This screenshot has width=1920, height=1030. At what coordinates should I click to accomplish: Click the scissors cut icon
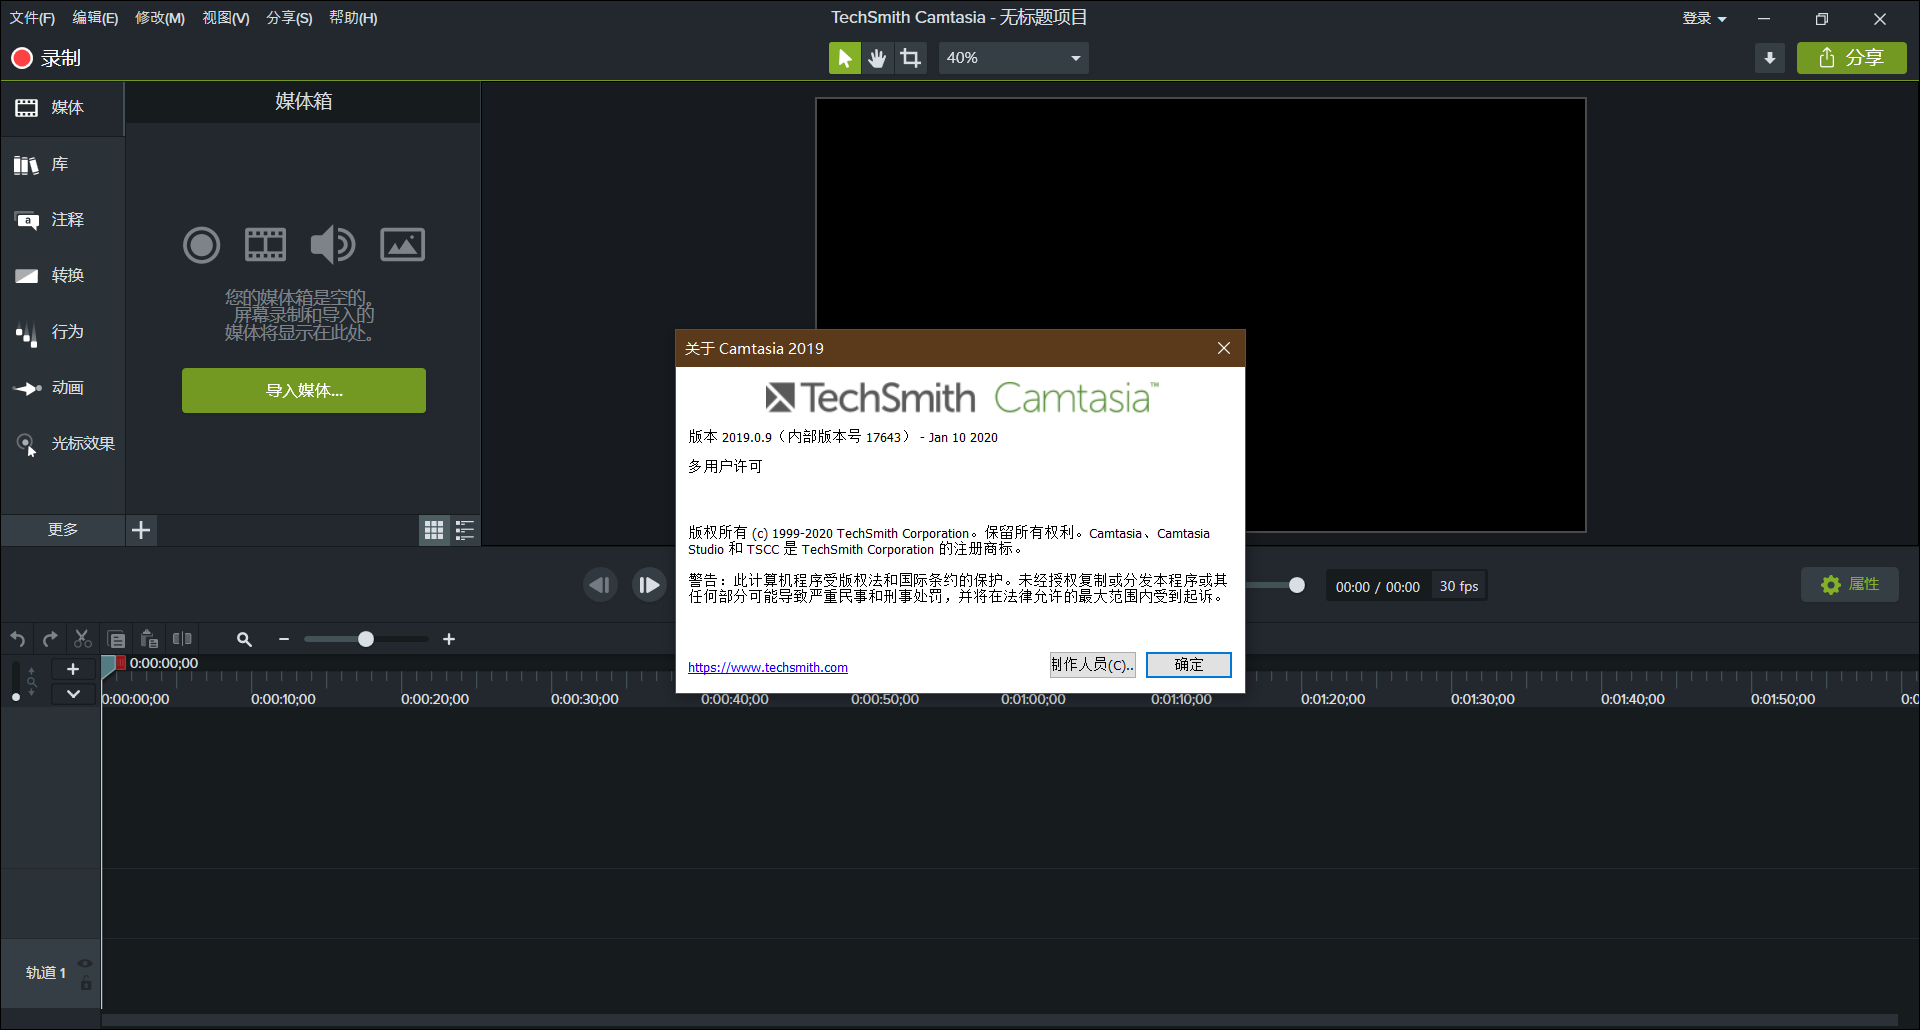pos(83,639)
